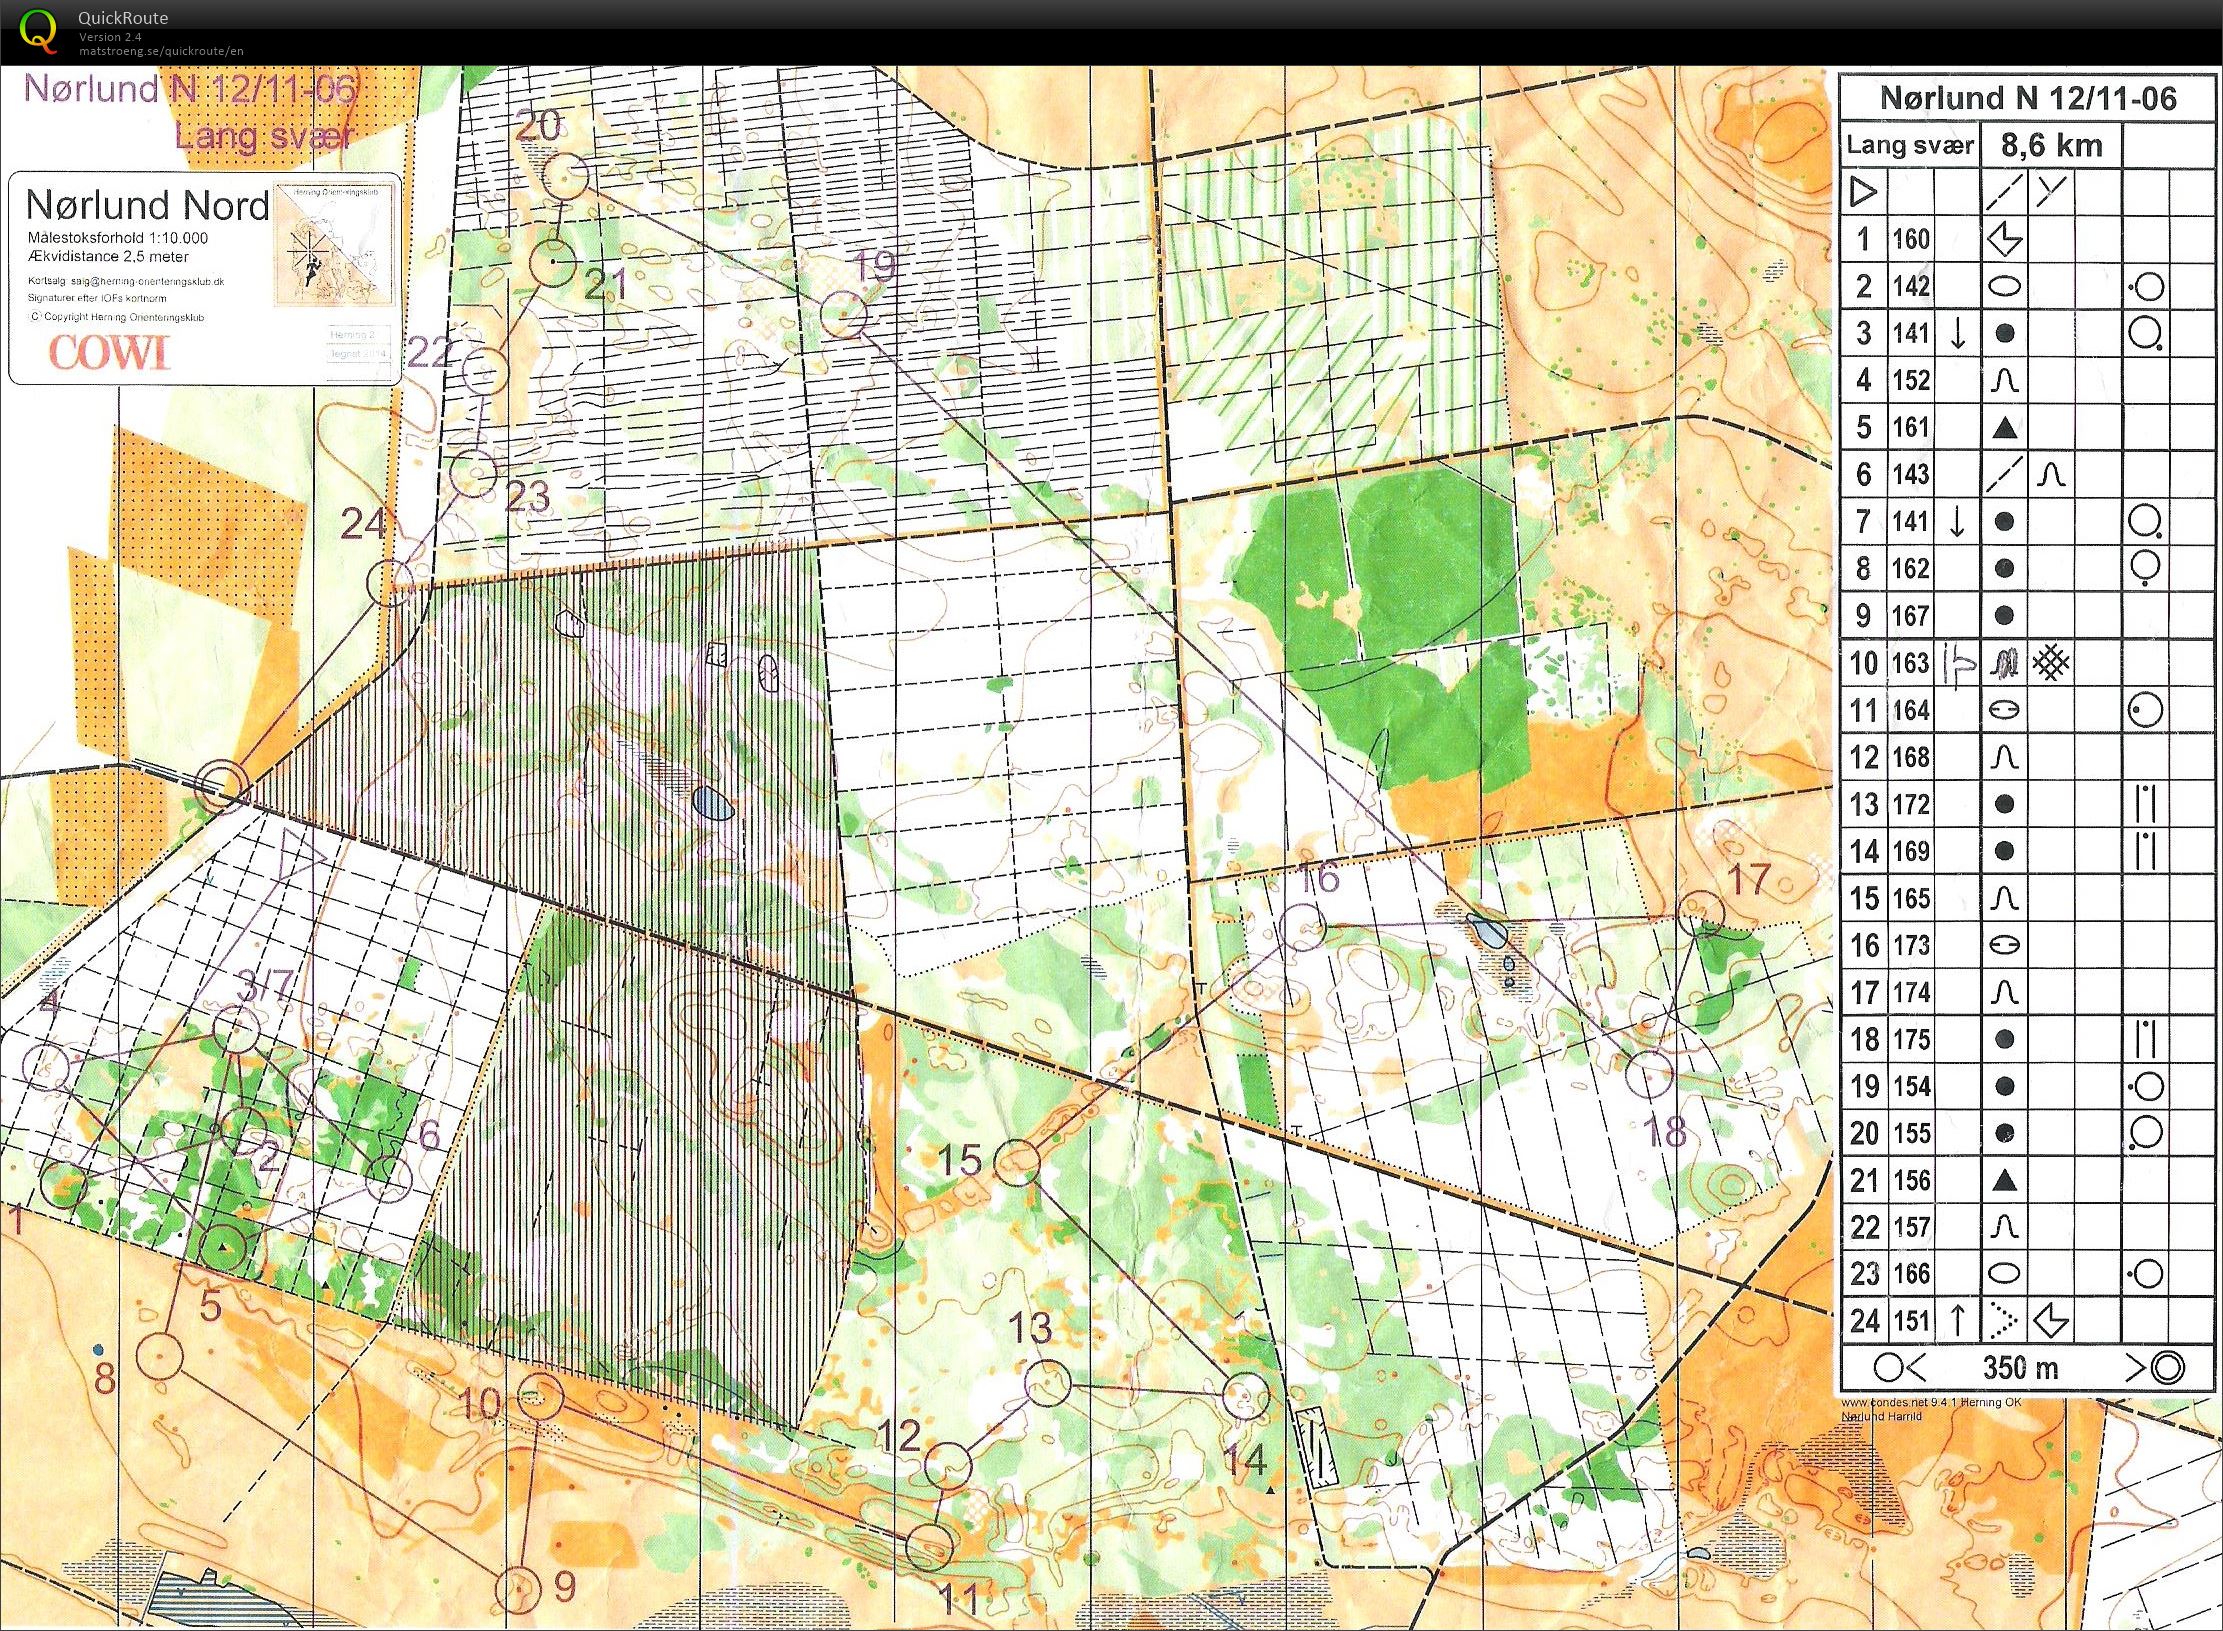2223x1631 pixels.
Task: Click the crosshatch symbol in row 163
Action: pos(2051,662)
